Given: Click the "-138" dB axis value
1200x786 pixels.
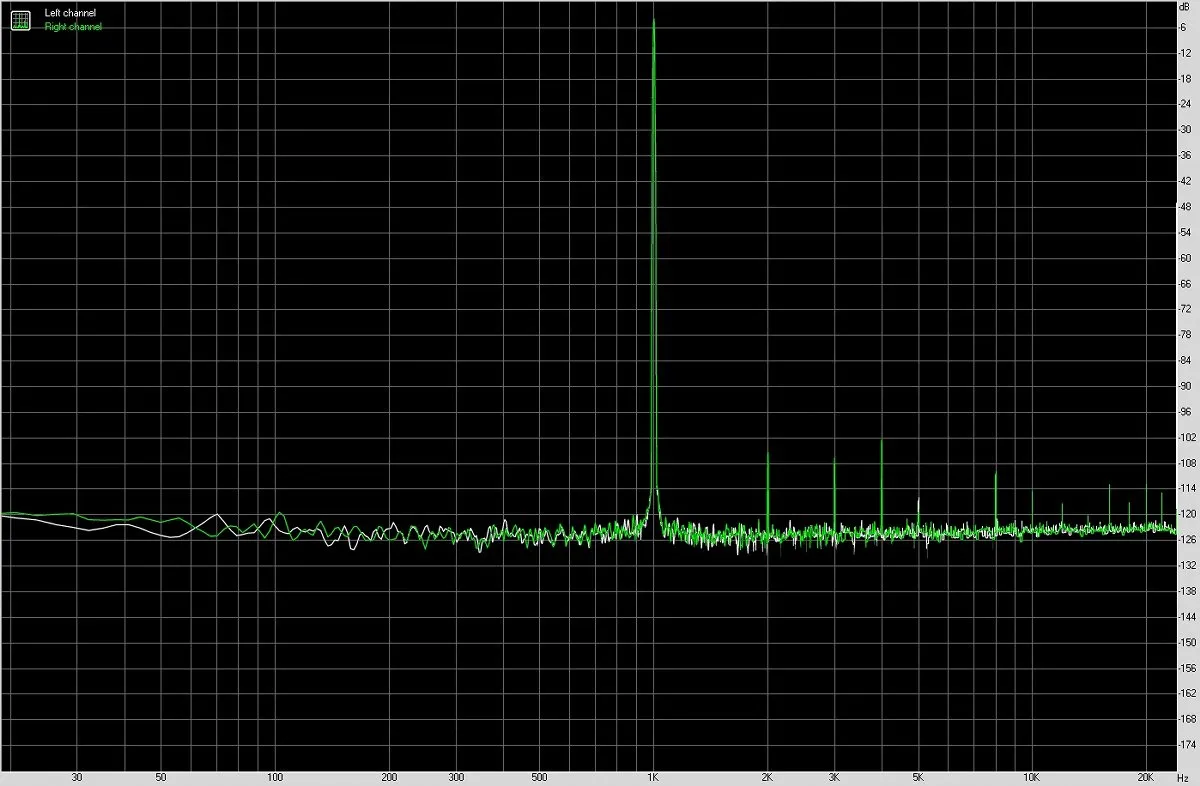Looking at the screenshot, I should point(1188,591).
